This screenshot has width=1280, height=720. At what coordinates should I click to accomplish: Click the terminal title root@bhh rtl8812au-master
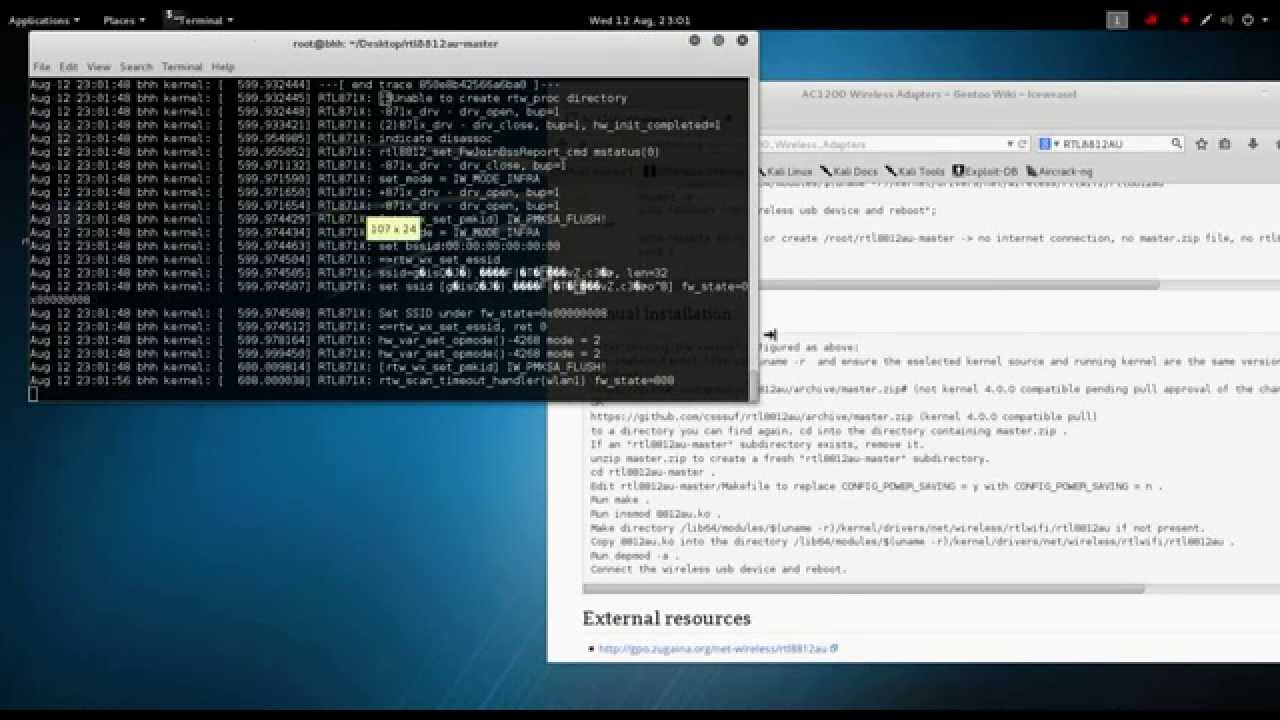(x=395, y=43)
